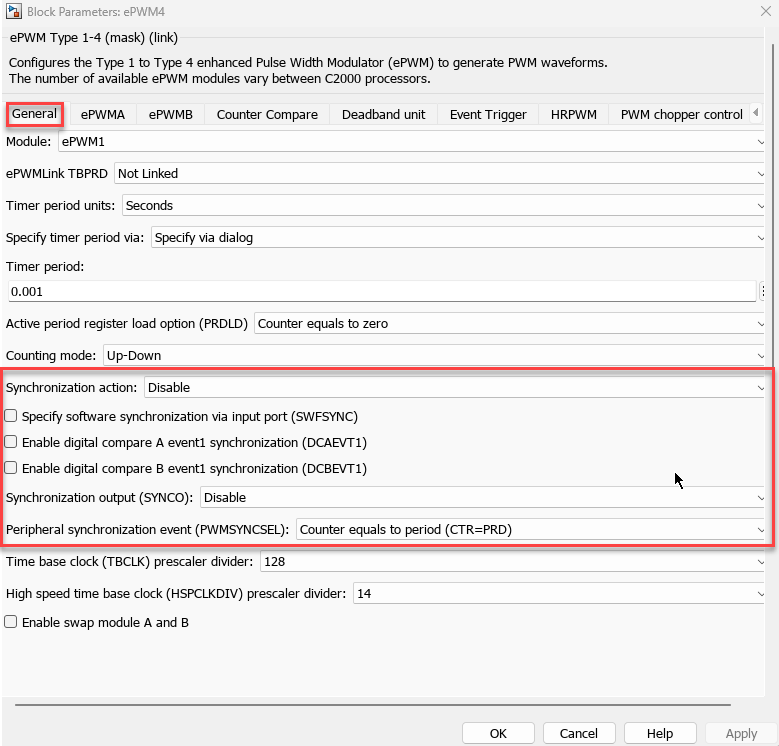The height and width of the screenshot is (746, 779).
Task: Open Peripheral synchronization event (PWMSYNCSEL) dropdown
Action: point(530,530)
